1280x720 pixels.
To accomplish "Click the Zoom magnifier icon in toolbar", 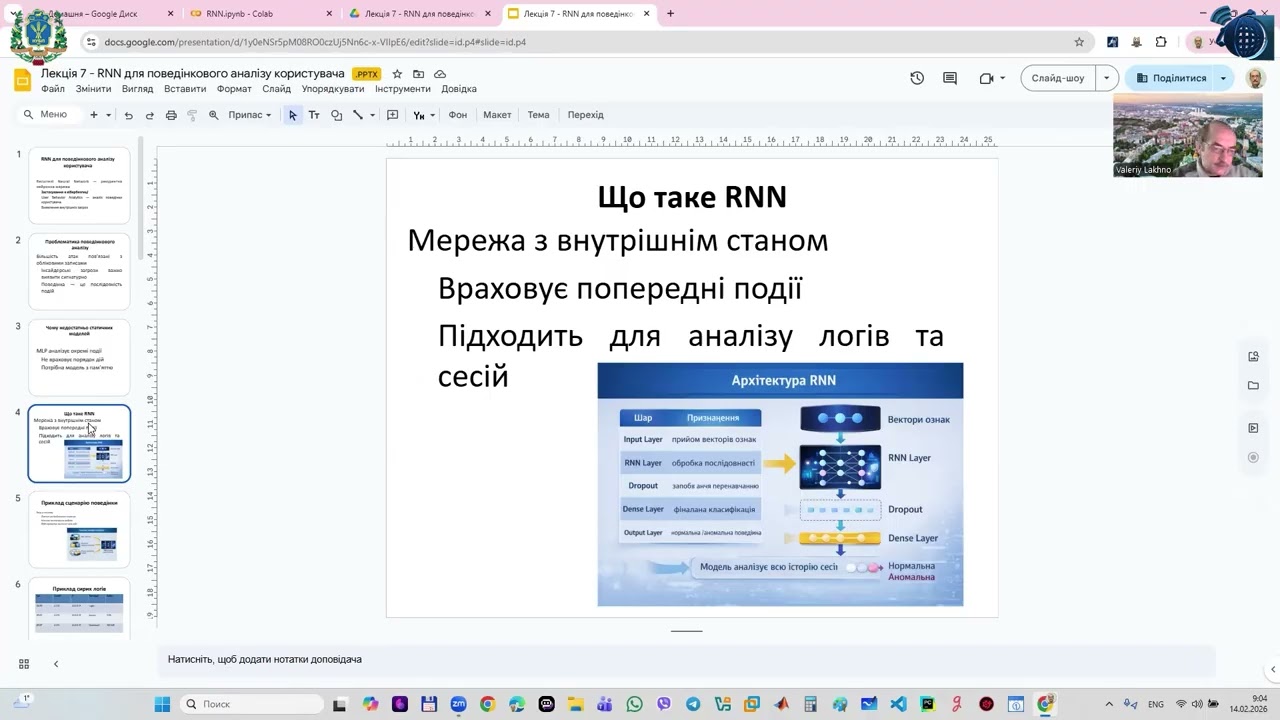I will (213, 115).
